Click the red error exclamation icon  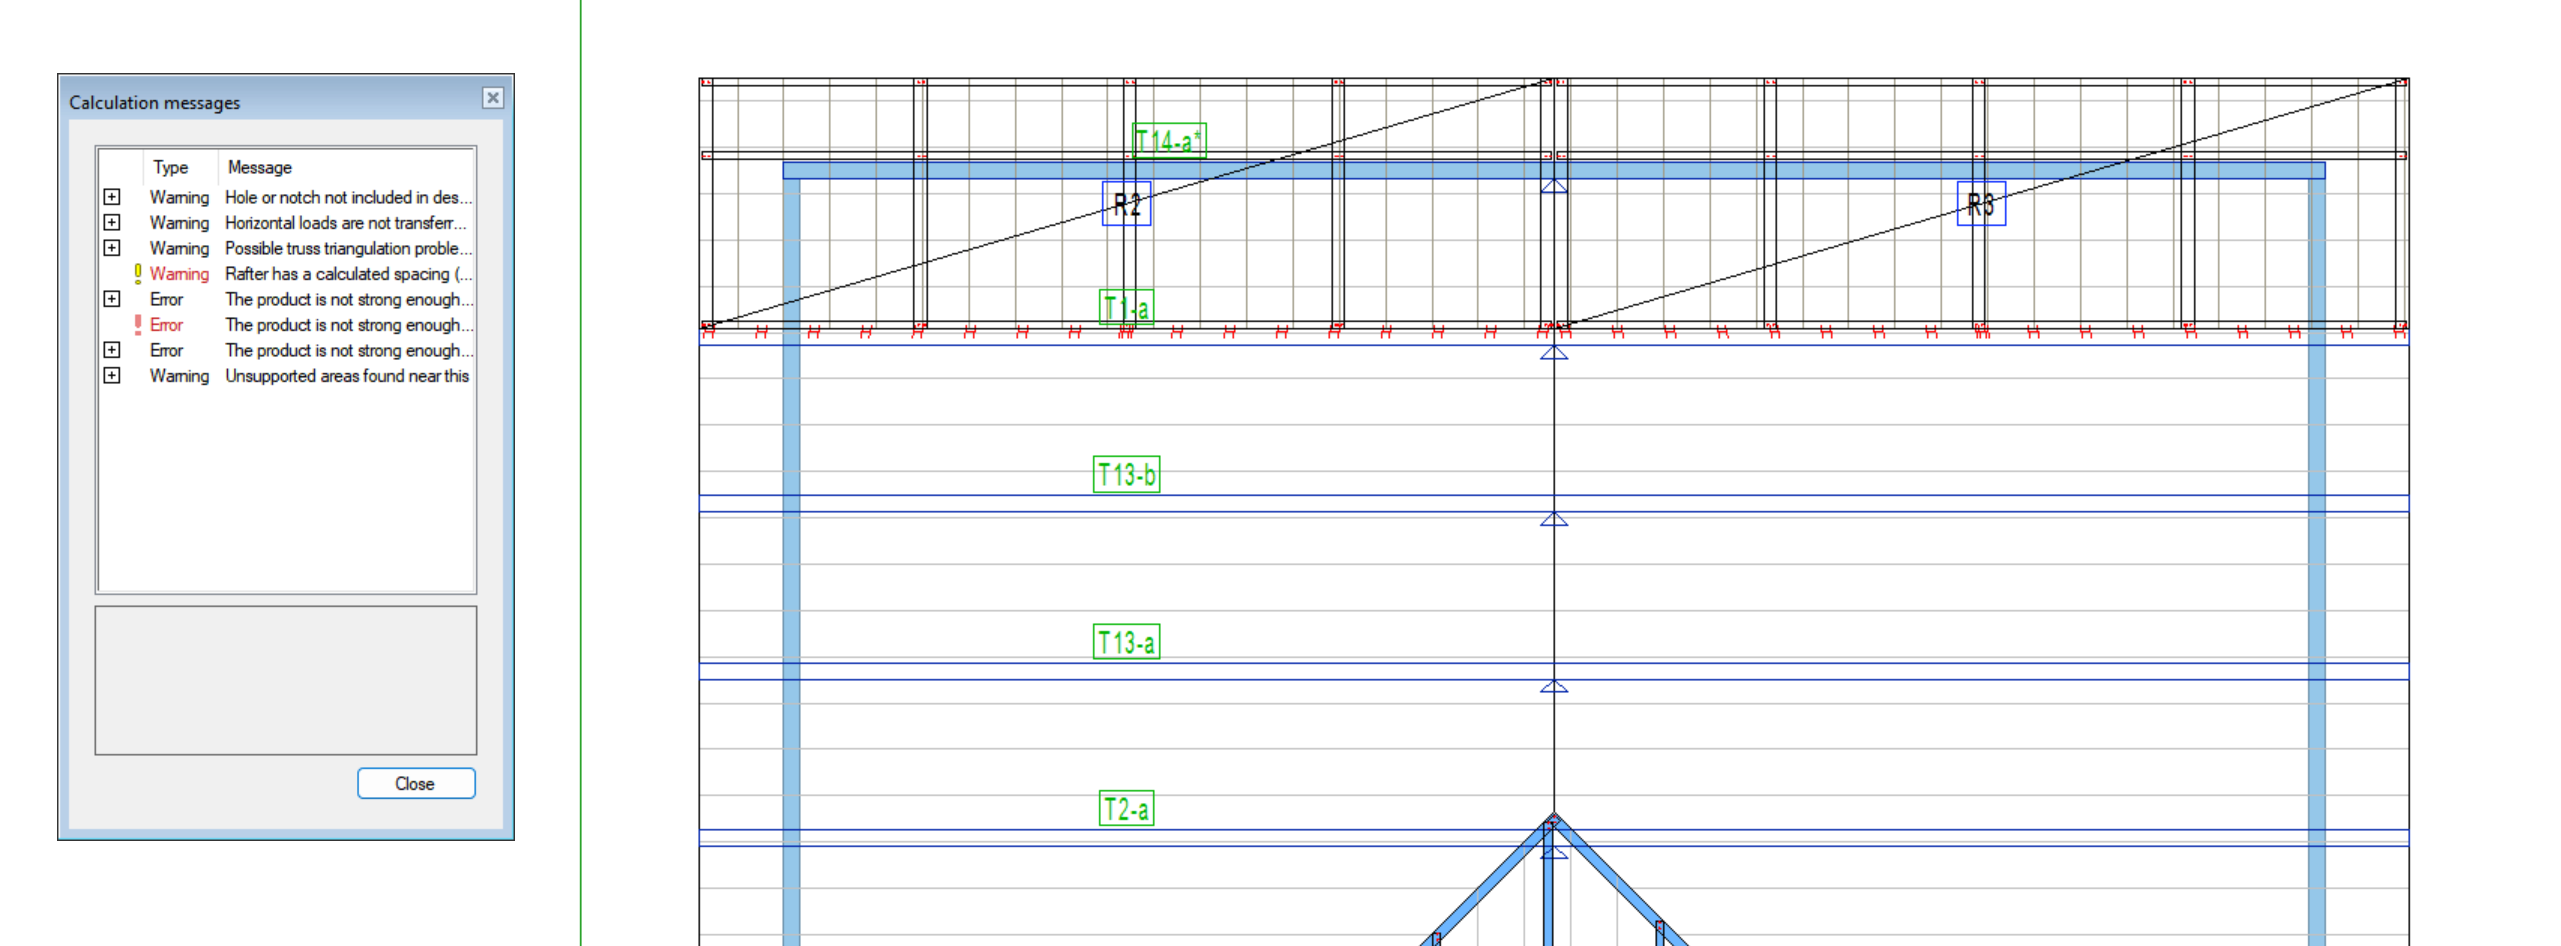coord(138,325)
